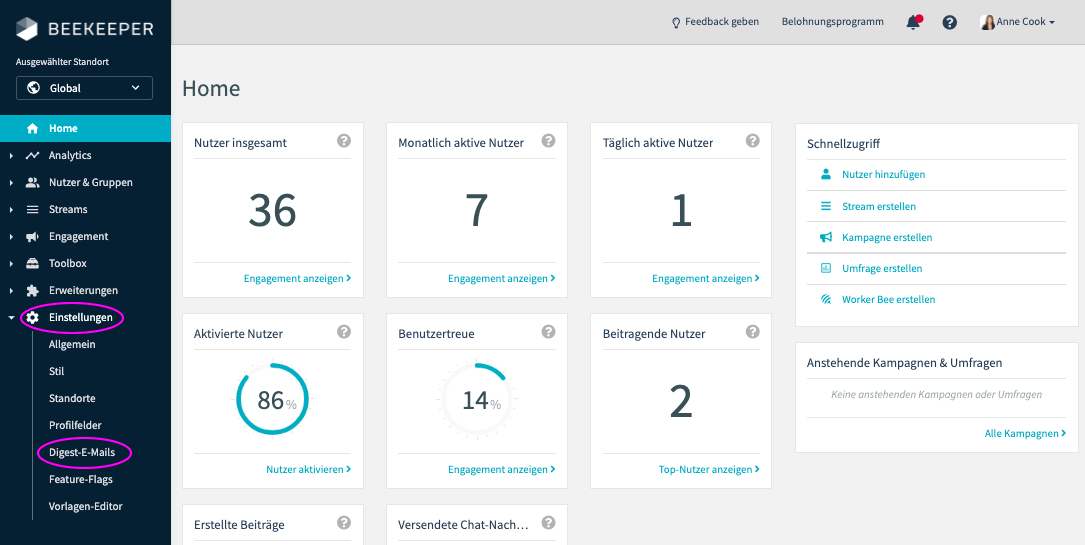Image resolution: width=1085 pixels, height=545 pixels.
Task: Click help icon on Benutzertreue card
Action: point(548,332)
